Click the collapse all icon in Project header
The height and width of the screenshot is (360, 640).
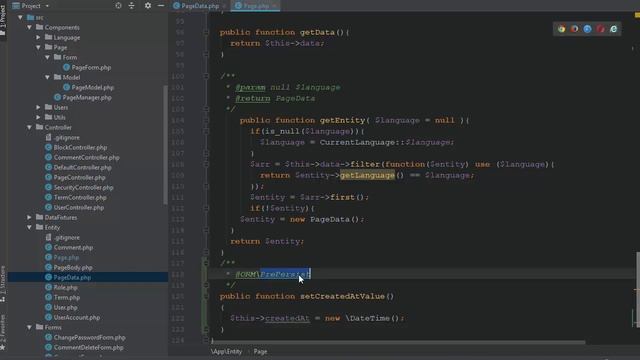coord(131,6)
